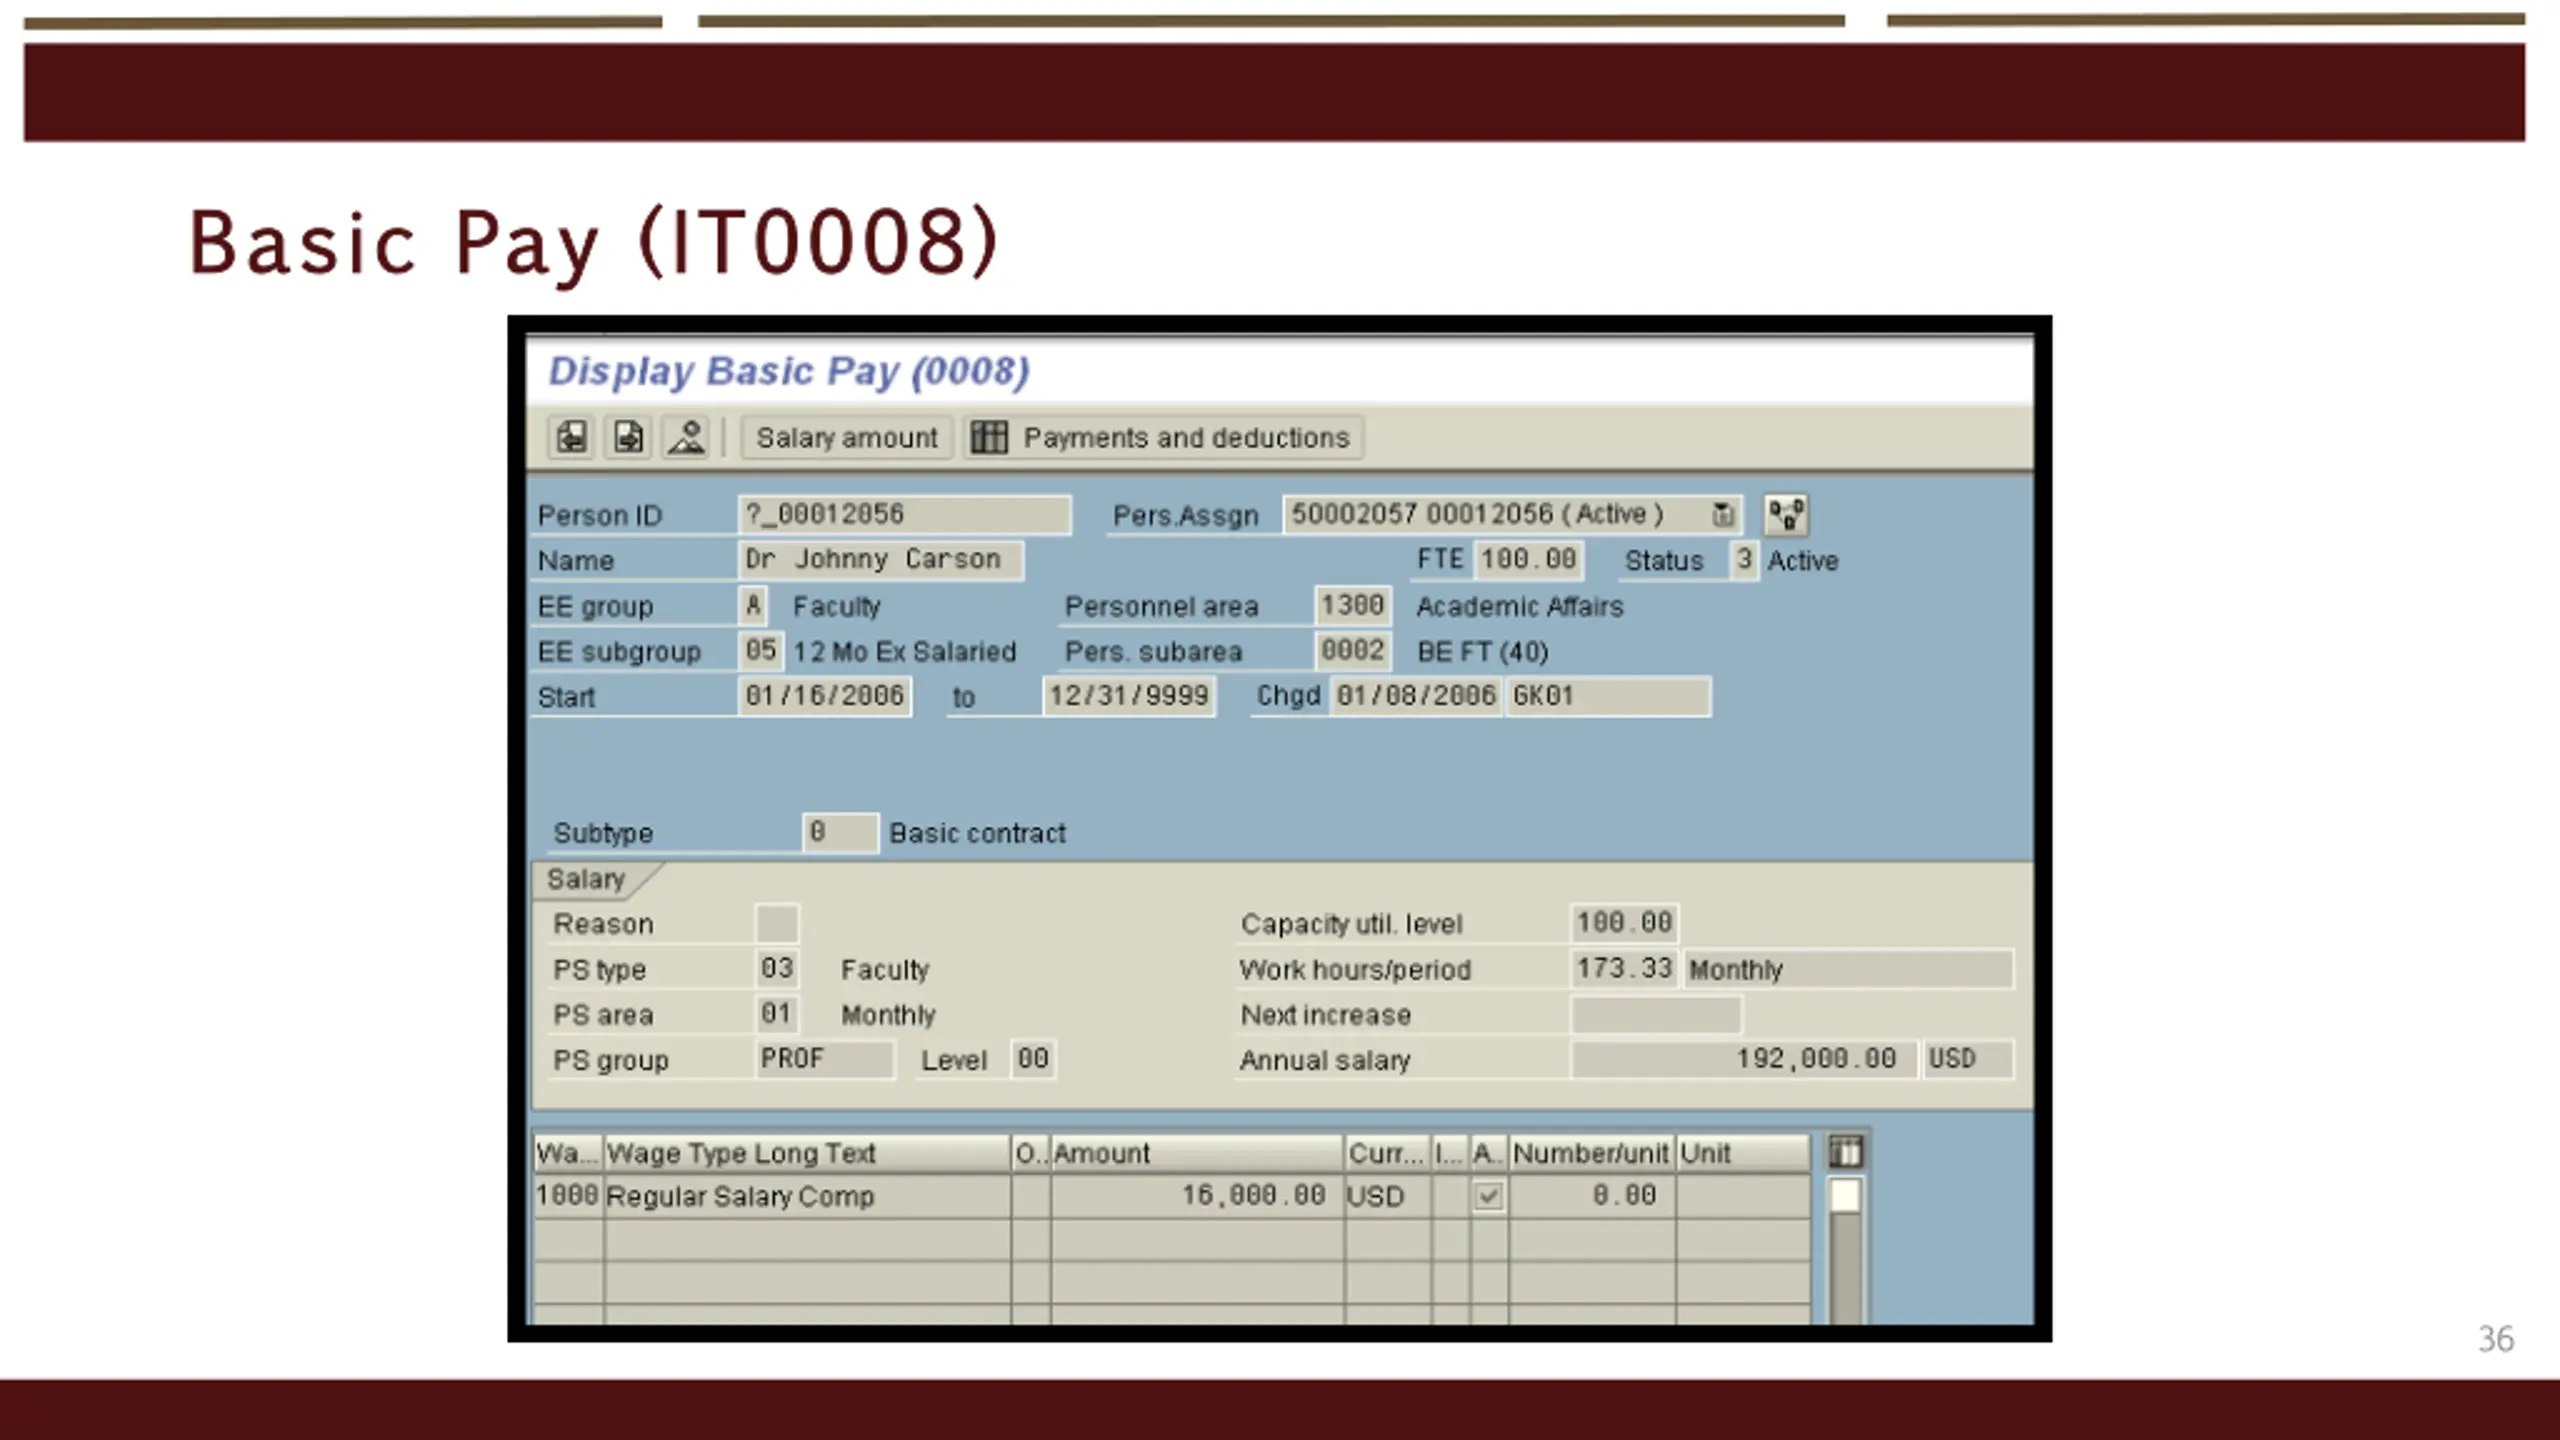The image size is (2560, 1440).
Task: Click the end date field 12/31/9999
Action: (1129, 696)
